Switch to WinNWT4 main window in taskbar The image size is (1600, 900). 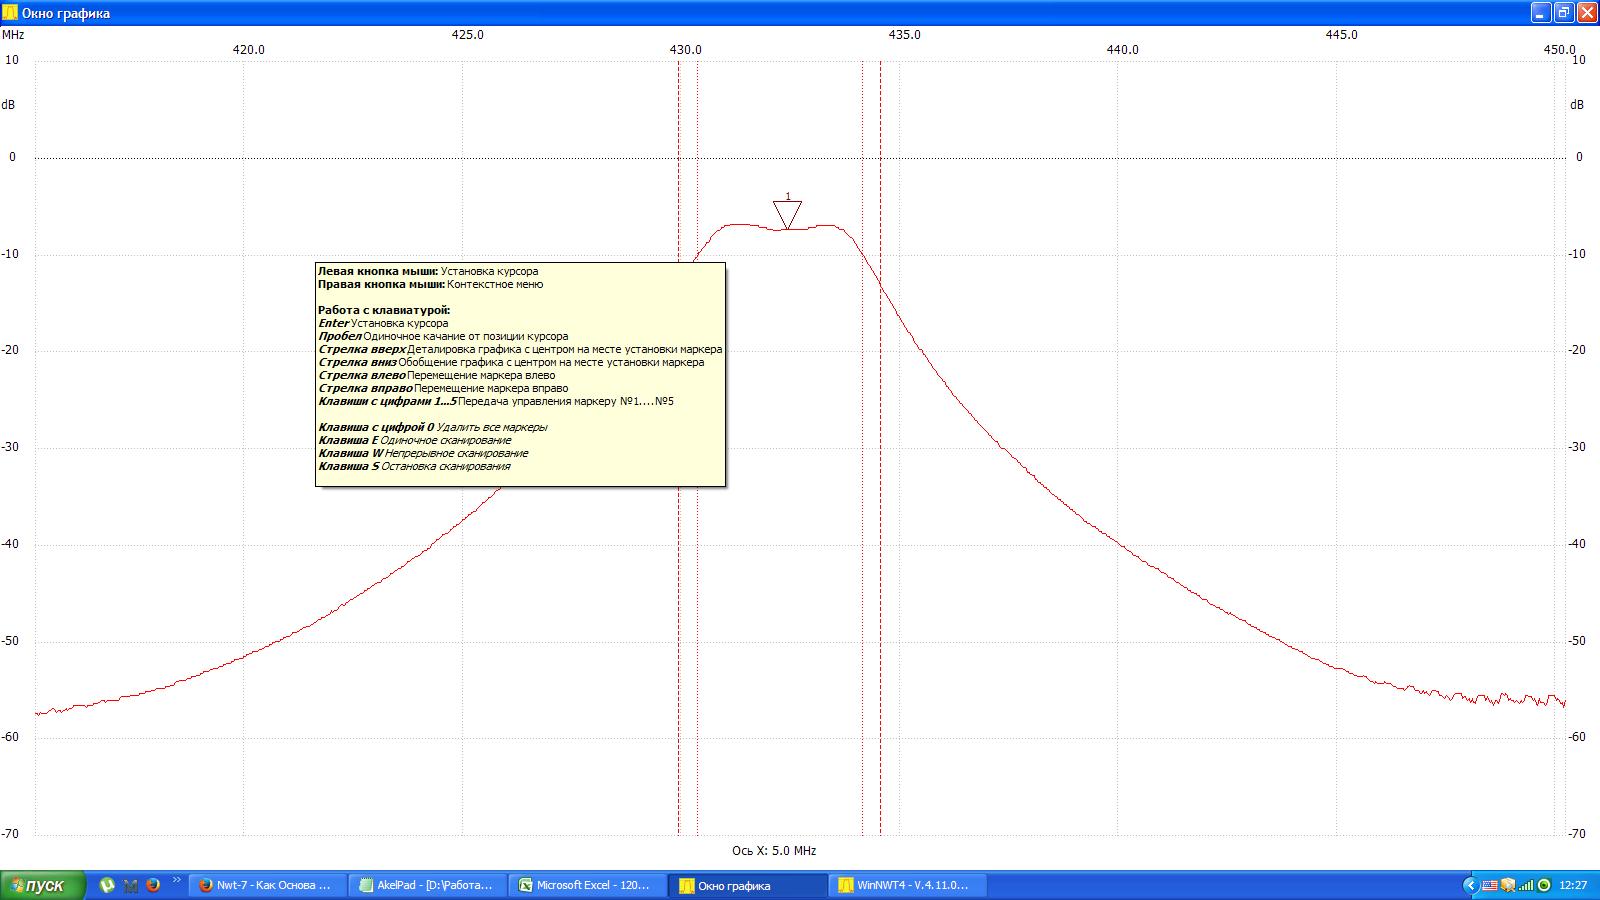pos(907,885)
